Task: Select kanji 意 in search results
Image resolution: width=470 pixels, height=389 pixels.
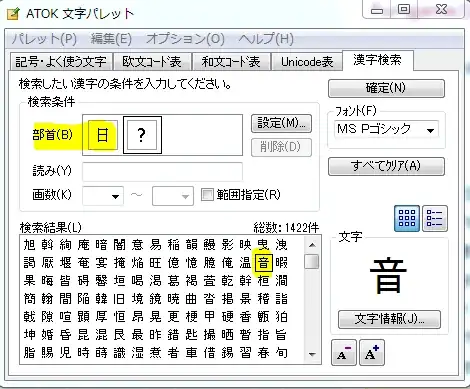Action: click(x=137, y=245)
